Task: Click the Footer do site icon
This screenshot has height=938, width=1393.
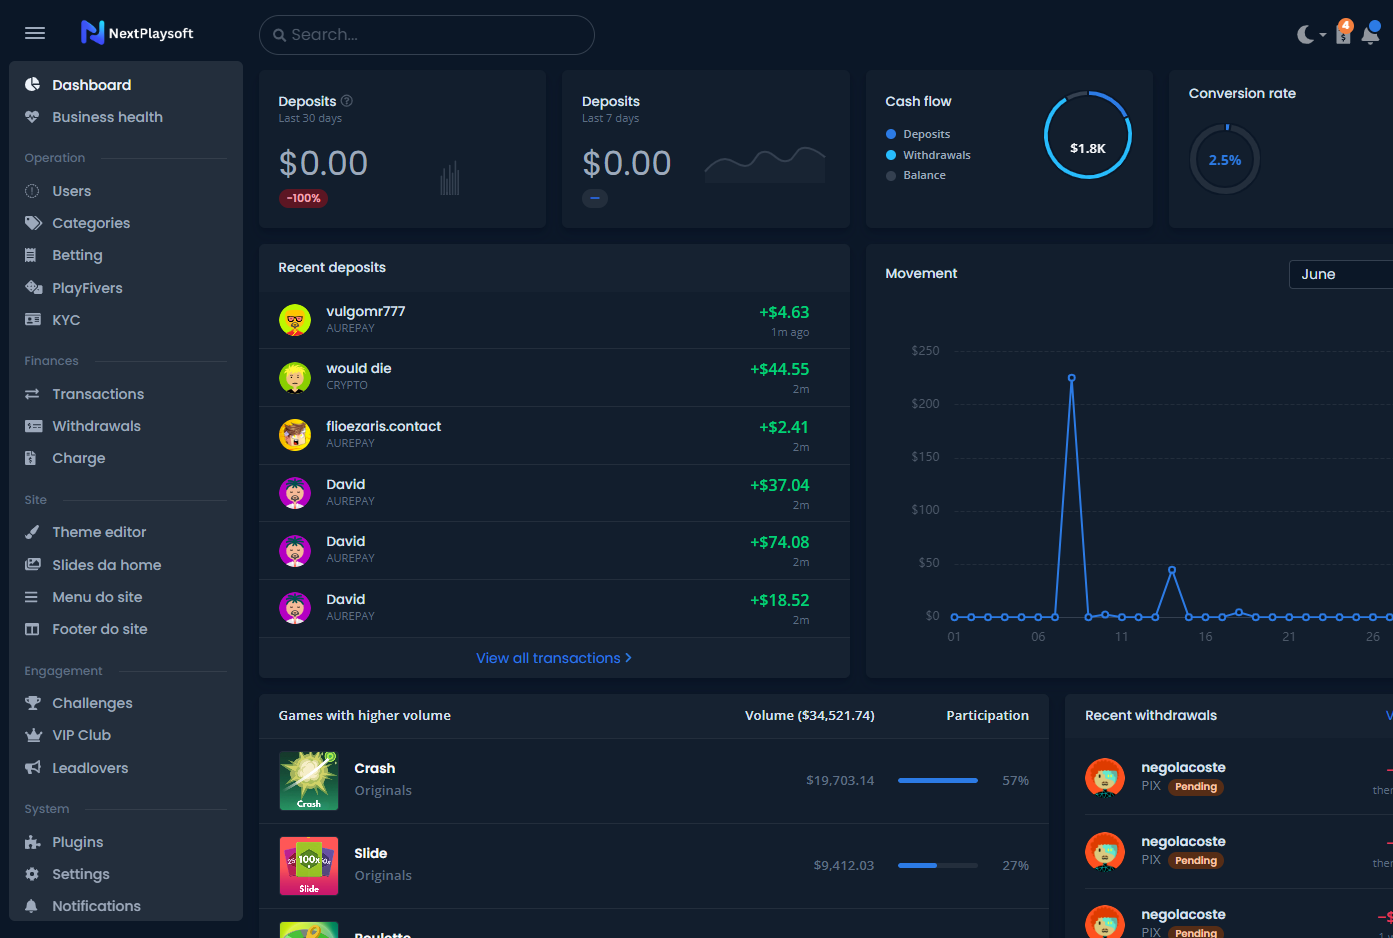Action: [32, 629]
